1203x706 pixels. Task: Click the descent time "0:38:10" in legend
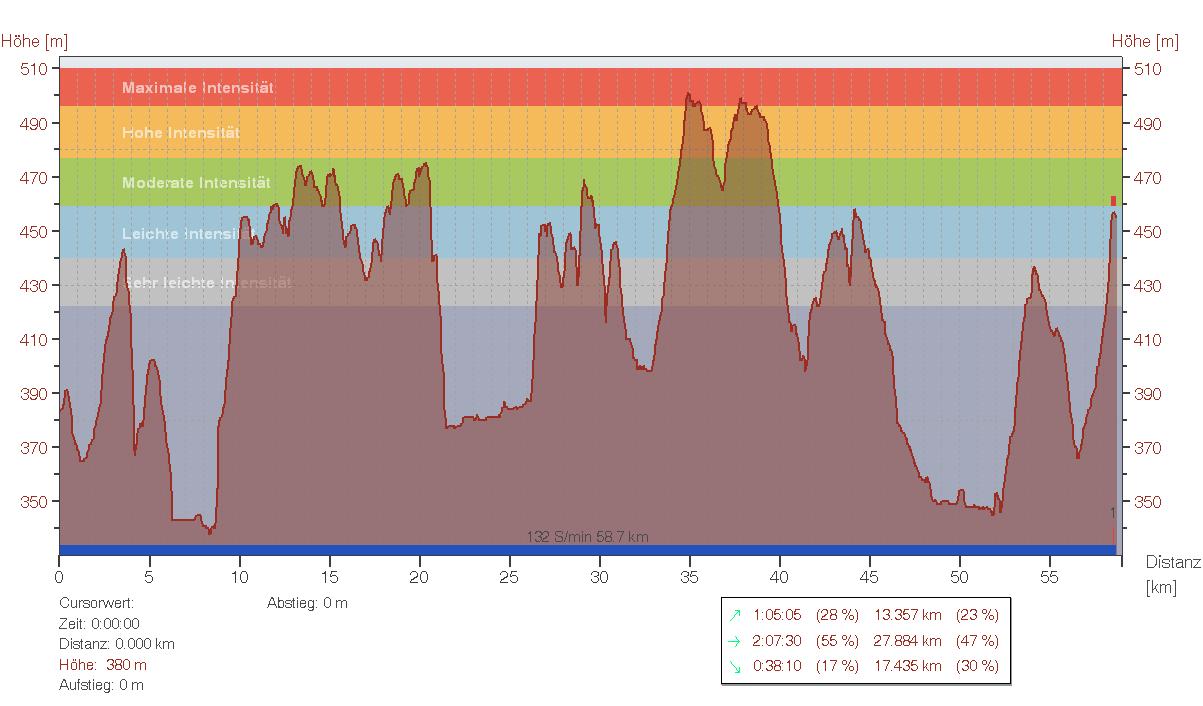click(x=777, y=666)
